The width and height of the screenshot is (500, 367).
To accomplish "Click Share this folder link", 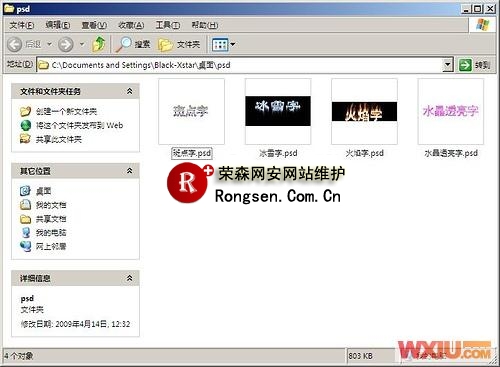I will click(x=59, y=139).
